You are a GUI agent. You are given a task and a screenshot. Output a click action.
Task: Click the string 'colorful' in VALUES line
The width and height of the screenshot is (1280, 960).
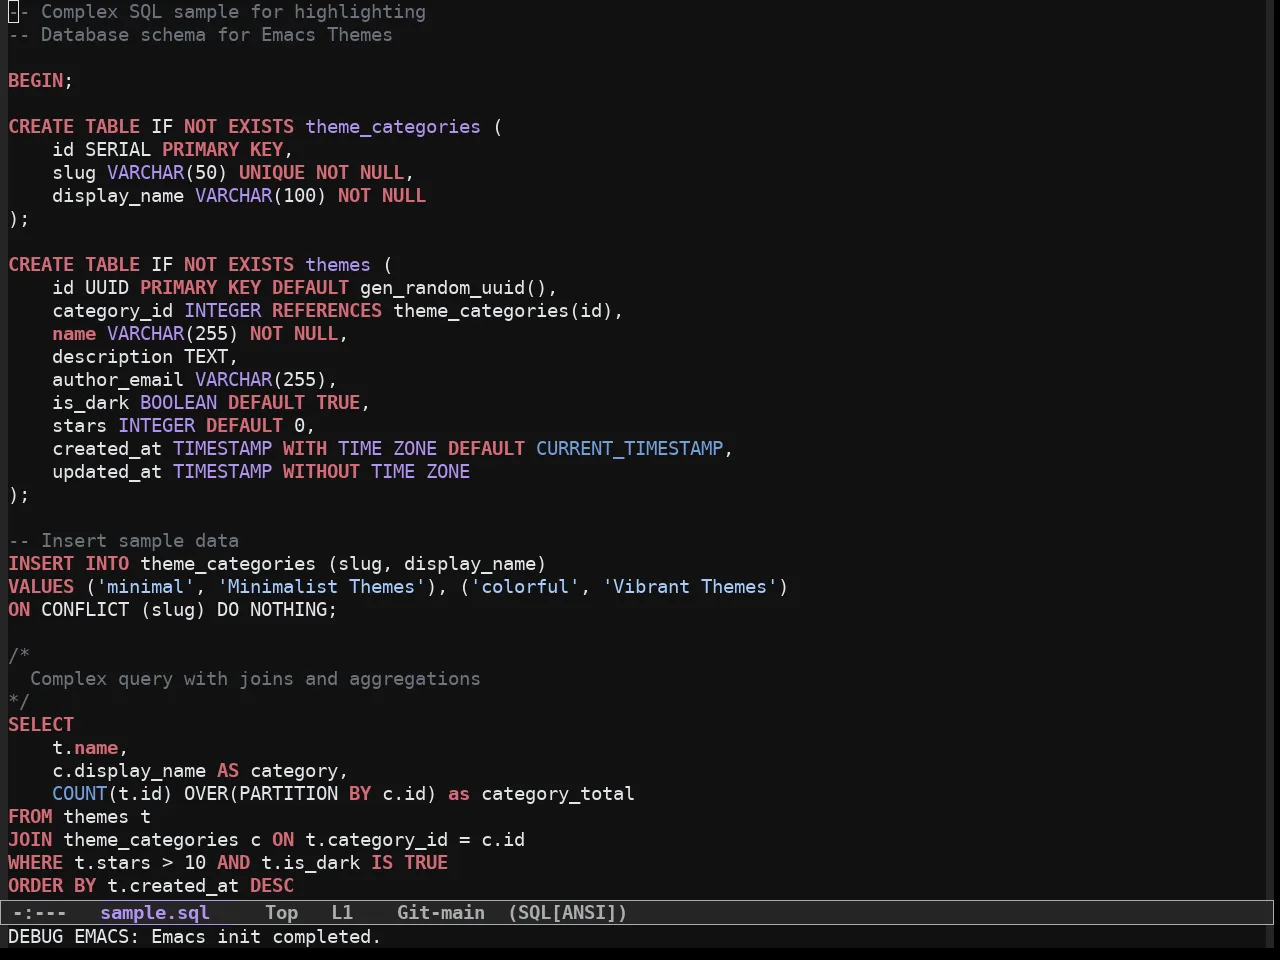525,587
